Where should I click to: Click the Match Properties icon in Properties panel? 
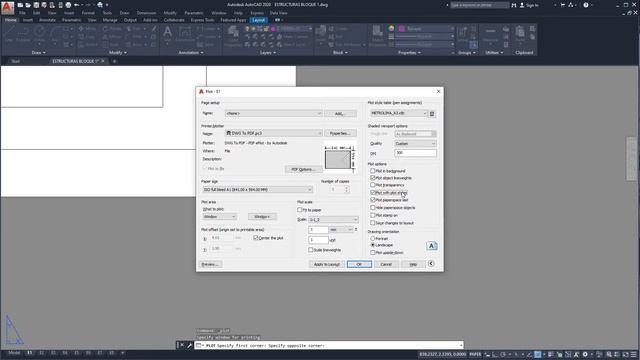[378, 36]
